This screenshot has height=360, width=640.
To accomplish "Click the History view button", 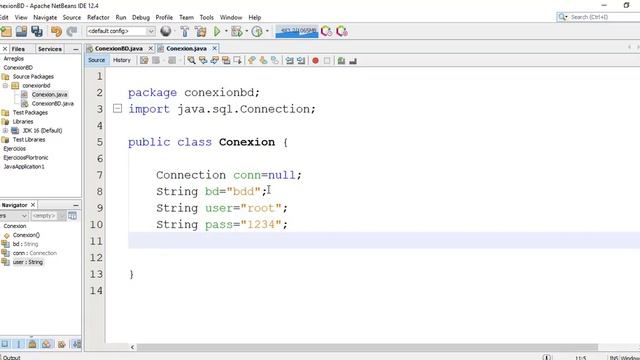I will 122,60.
